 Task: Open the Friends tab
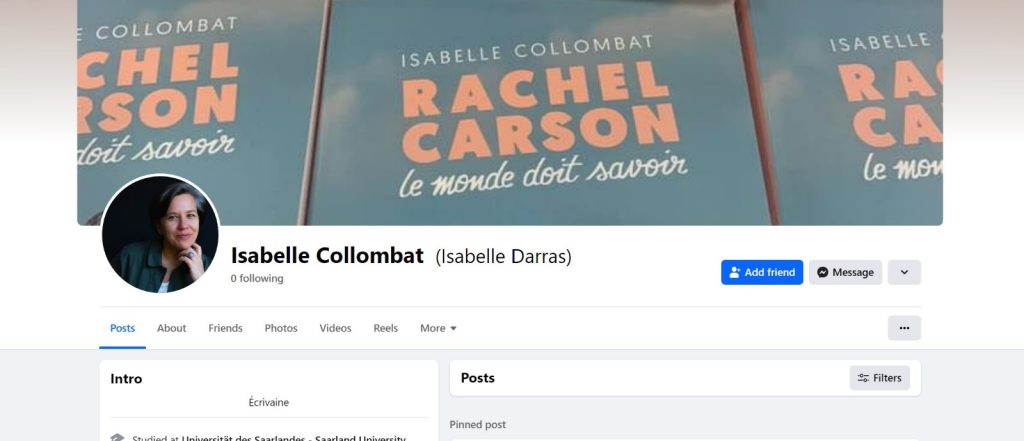225,328
